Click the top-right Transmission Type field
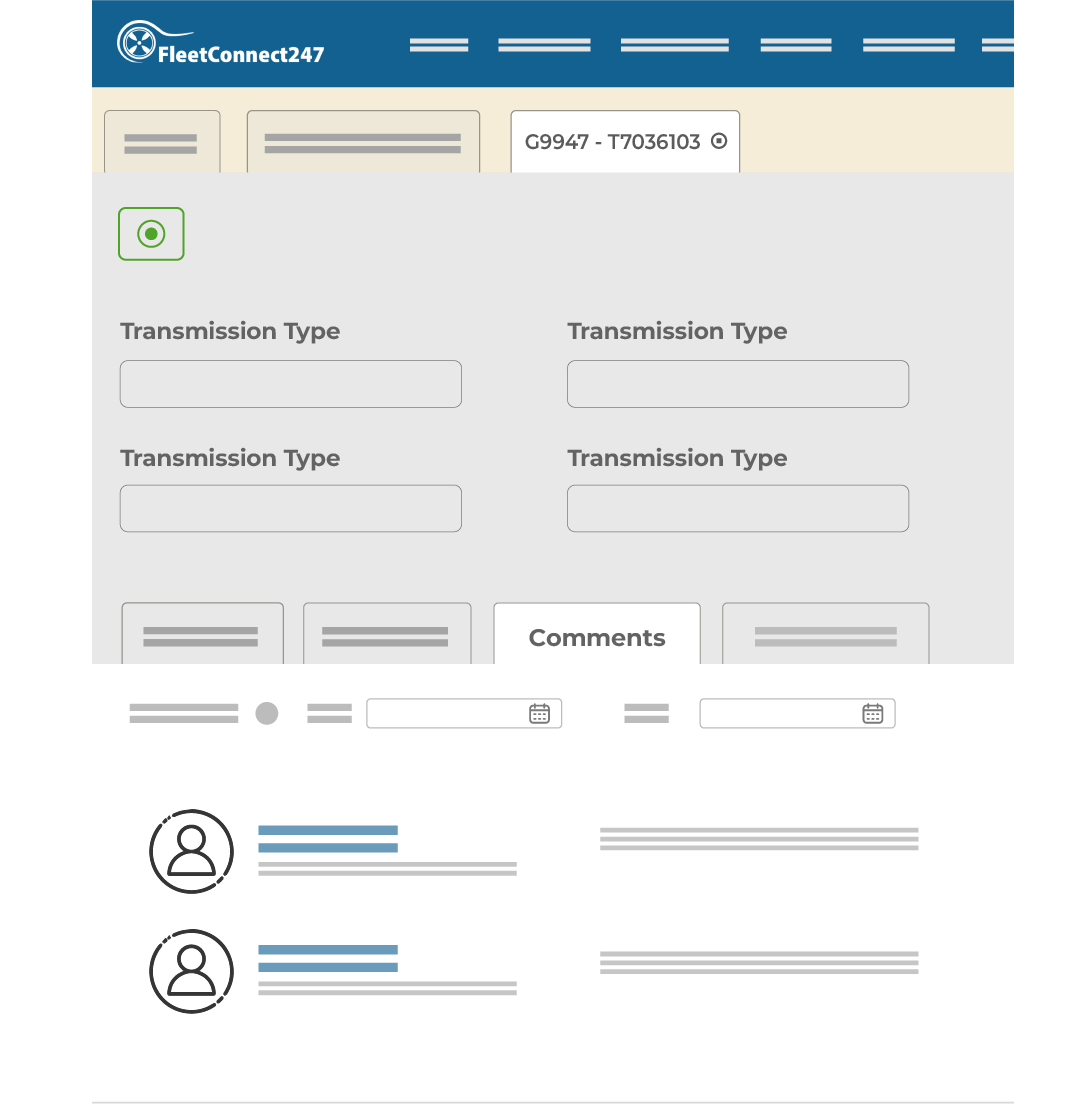 coord(737,384)
